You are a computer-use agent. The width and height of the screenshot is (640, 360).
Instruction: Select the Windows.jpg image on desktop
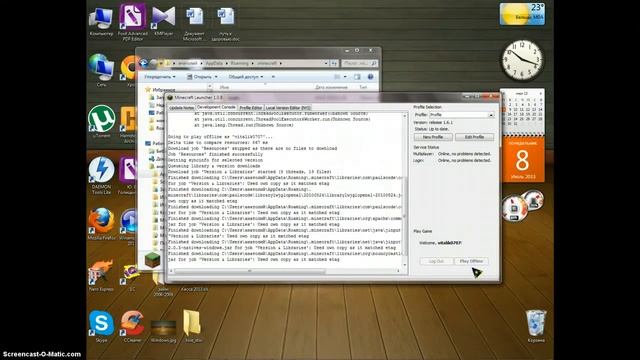coord(163,330)
